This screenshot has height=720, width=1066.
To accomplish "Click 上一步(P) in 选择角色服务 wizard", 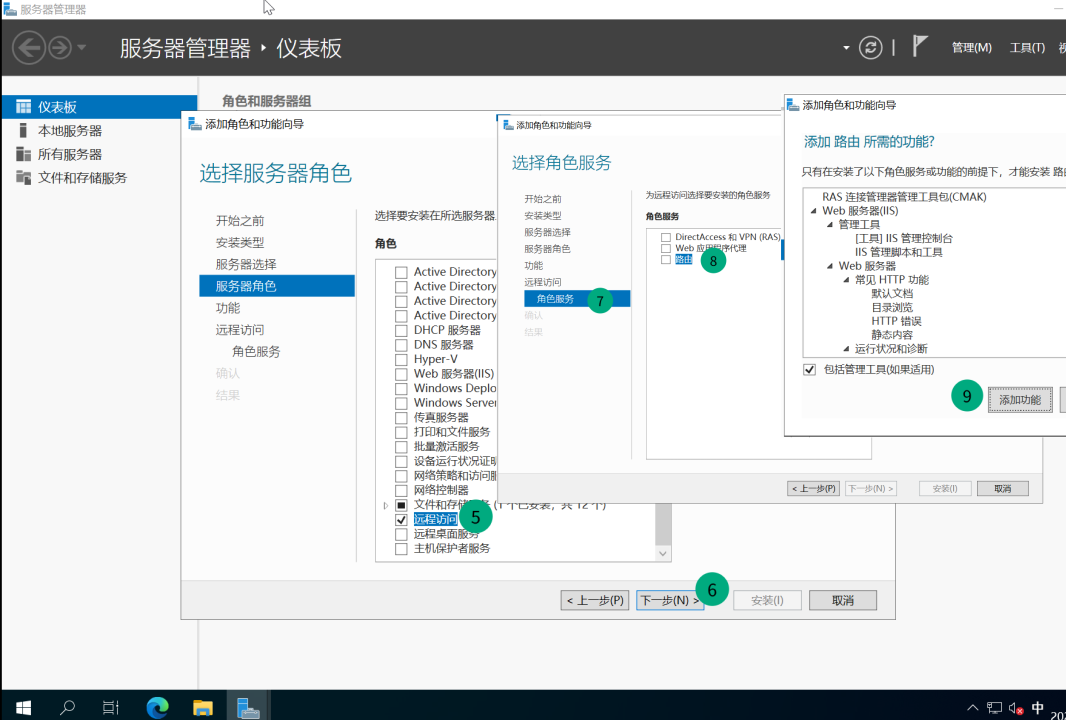I will coord(813,488).
